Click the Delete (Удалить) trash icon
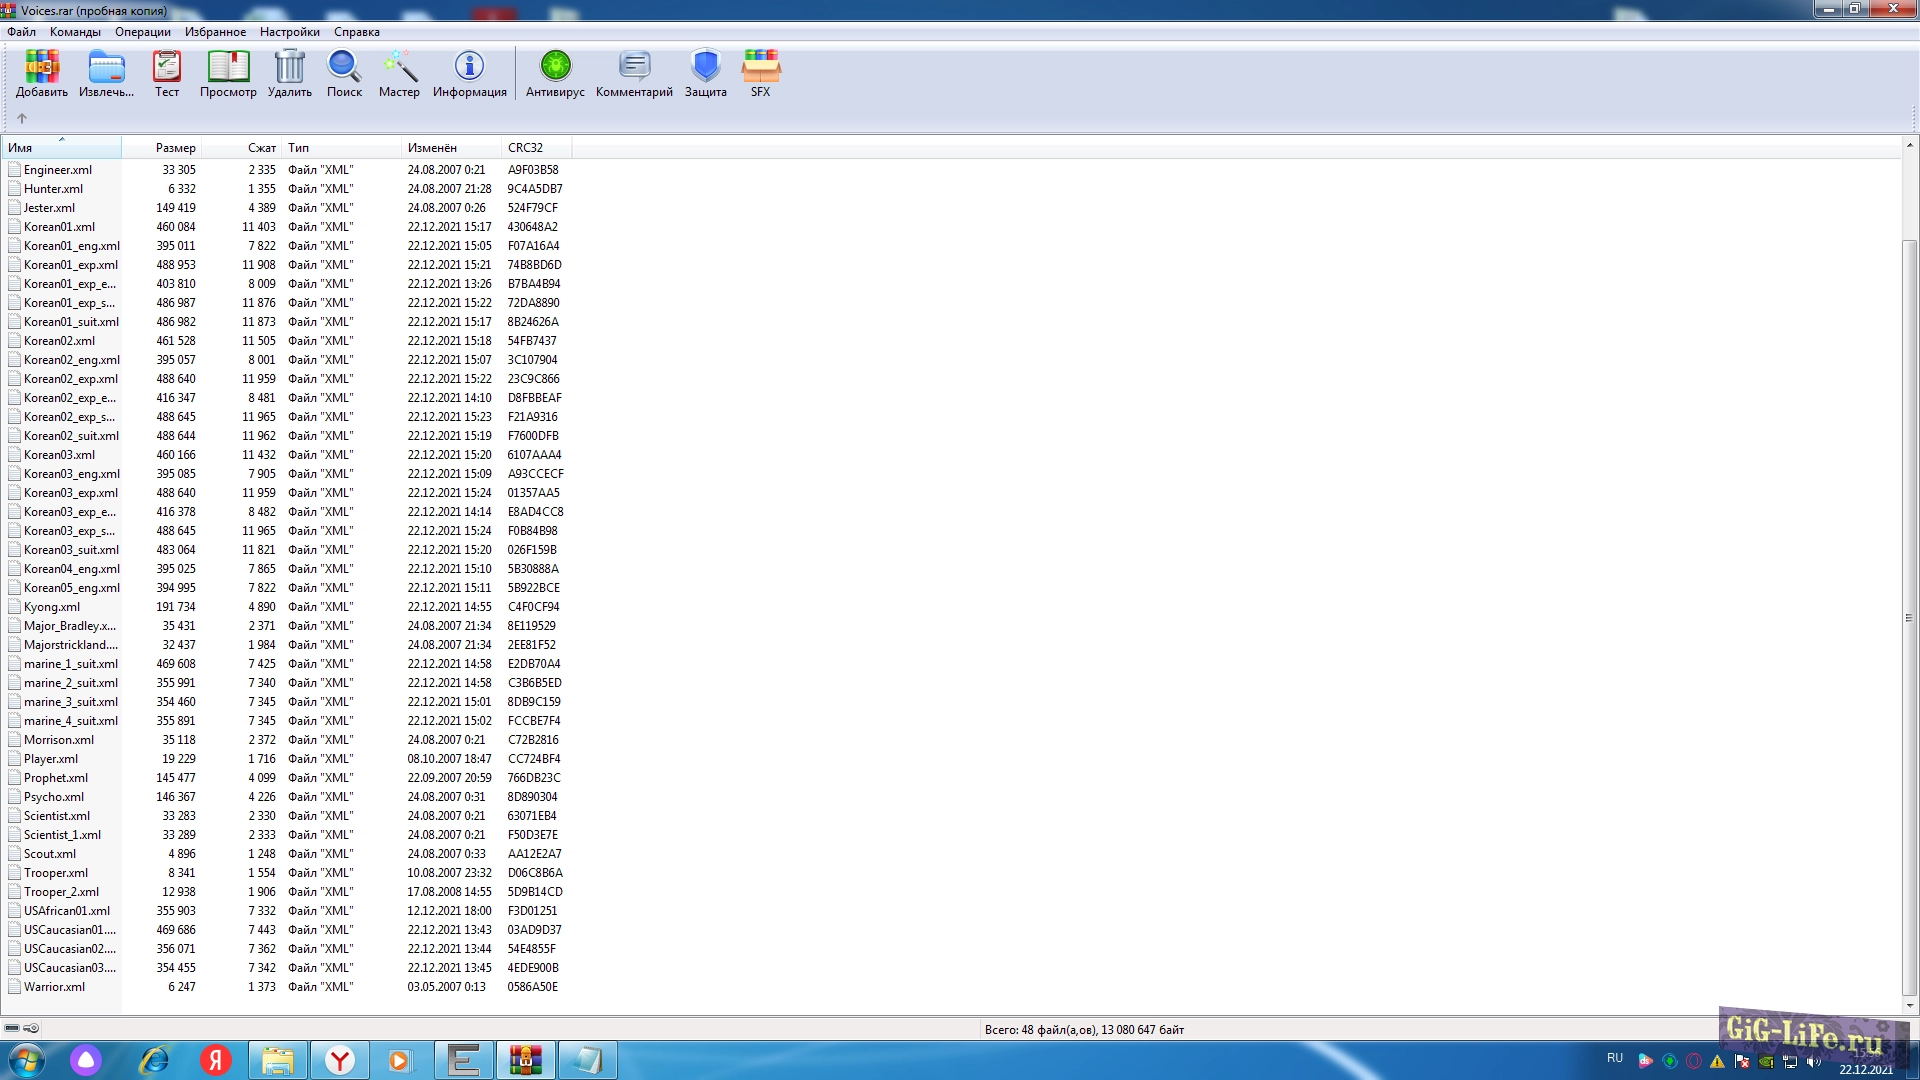This screenshot has width=1920, height=1080. 290,74
